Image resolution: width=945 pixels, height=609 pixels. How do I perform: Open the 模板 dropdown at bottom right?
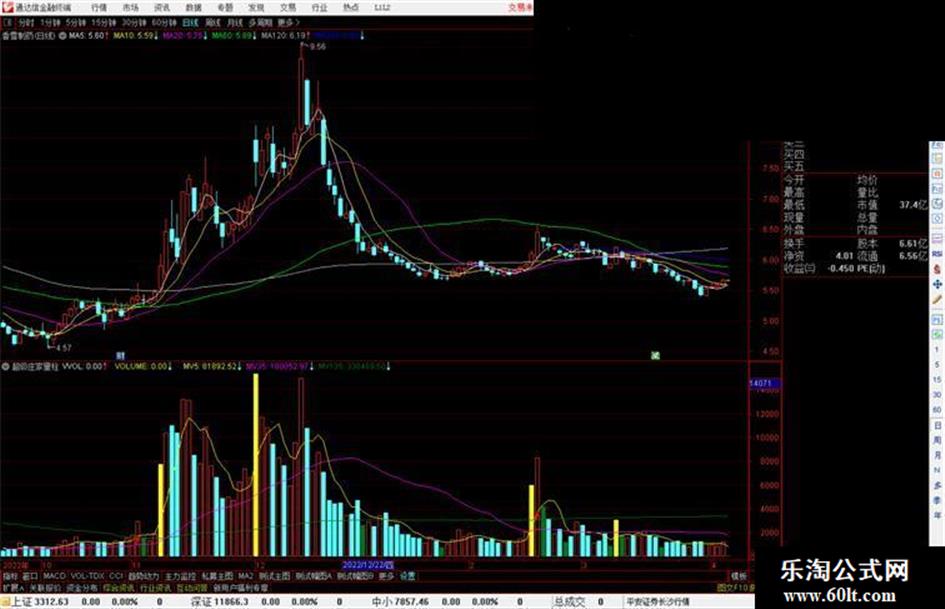tap(738, 576)
